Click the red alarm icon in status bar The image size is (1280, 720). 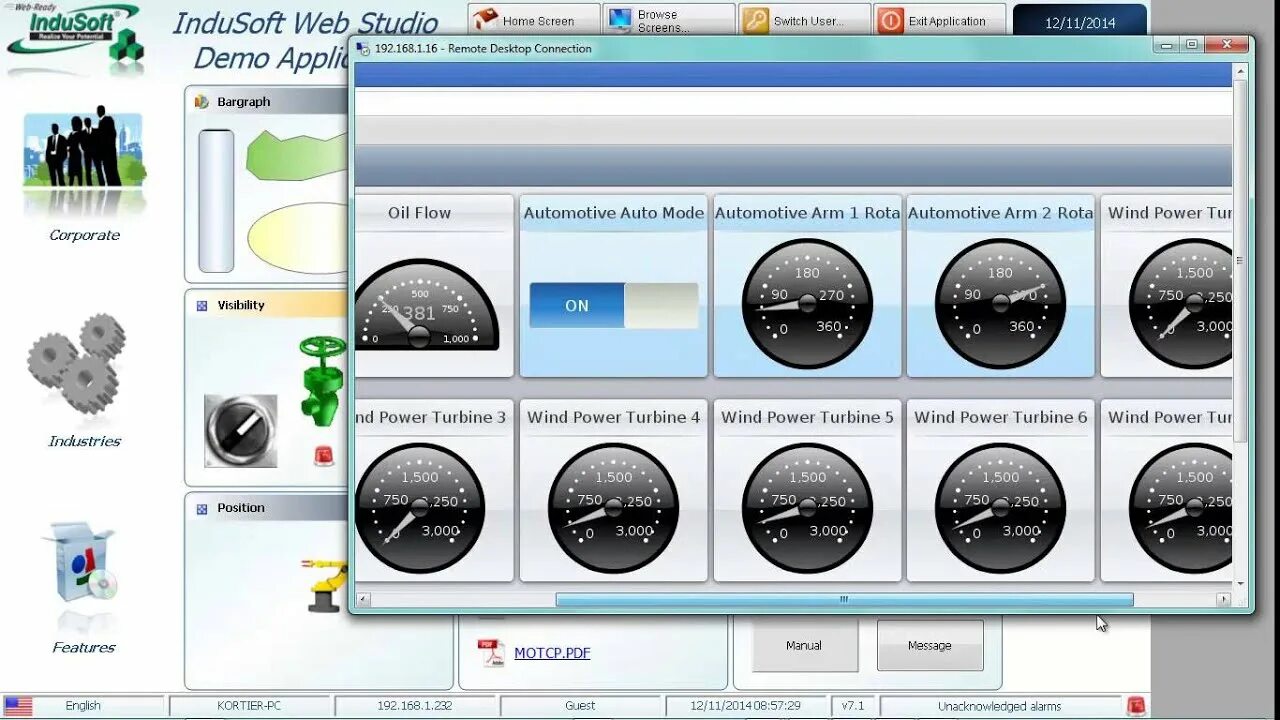[1136, 706]
